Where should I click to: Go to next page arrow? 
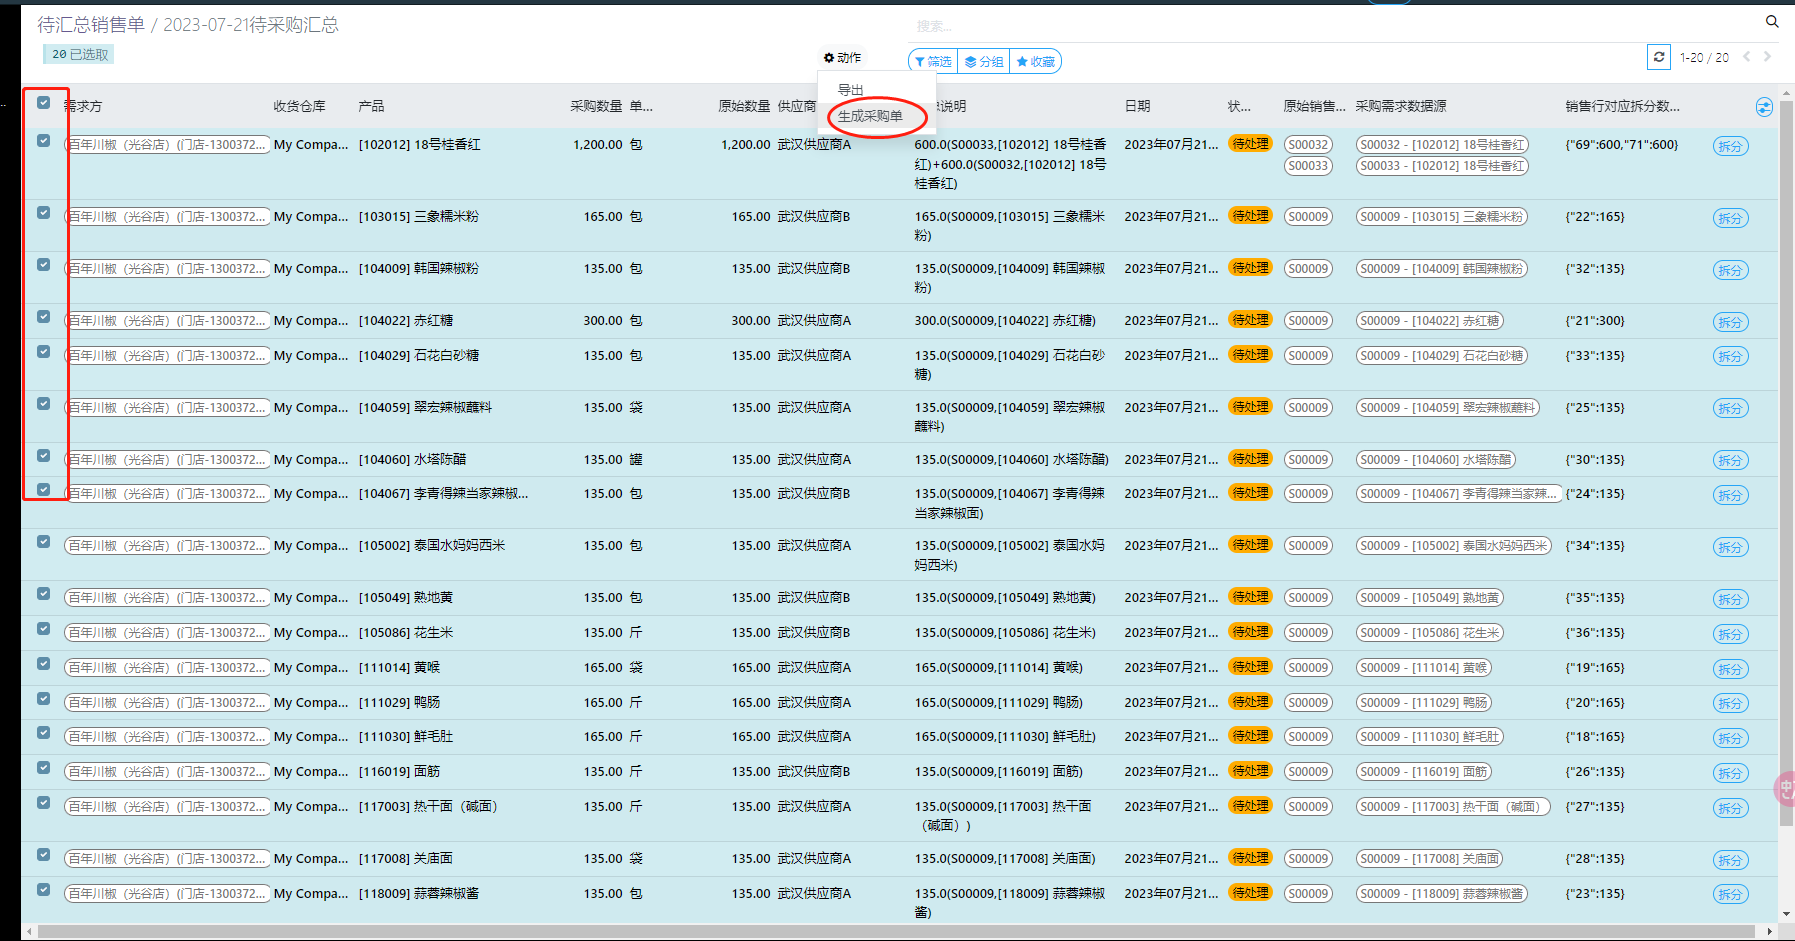1767,57
